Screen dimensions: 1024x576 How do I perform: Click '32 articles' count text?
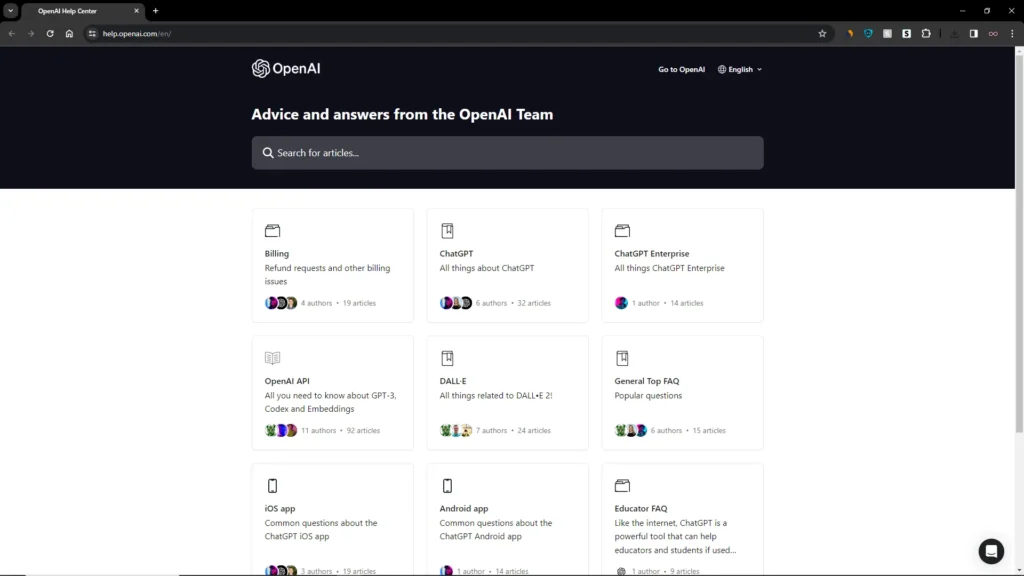click(534, 303)
